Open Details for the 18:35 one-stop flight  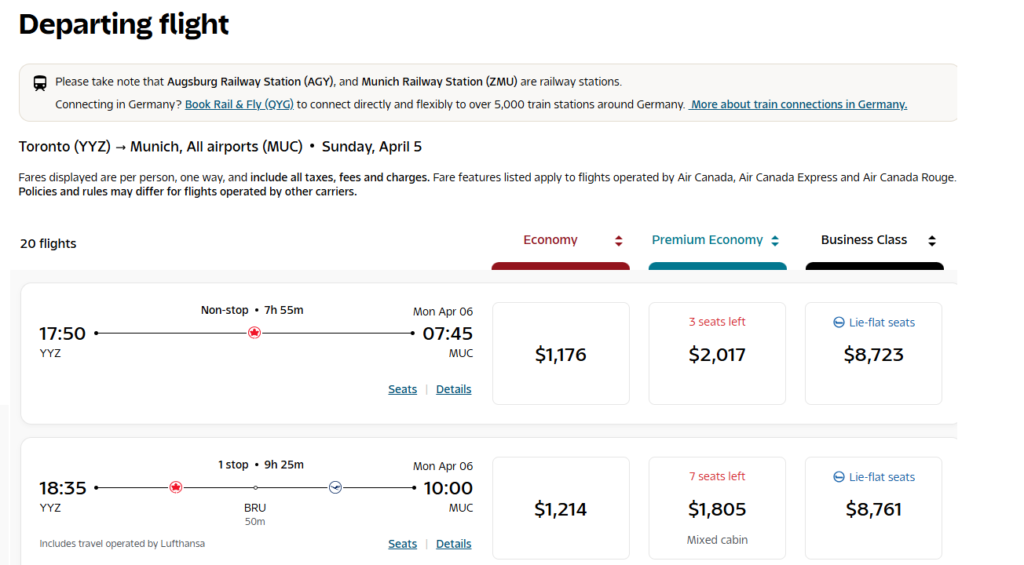point(453,544)
